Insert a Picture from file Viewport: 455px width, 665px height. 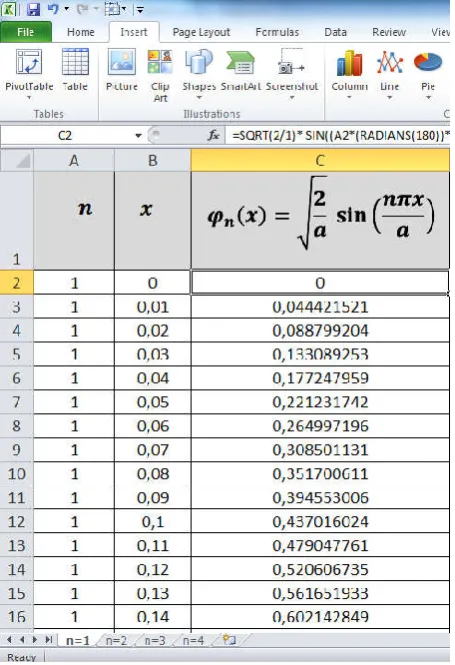122,70
